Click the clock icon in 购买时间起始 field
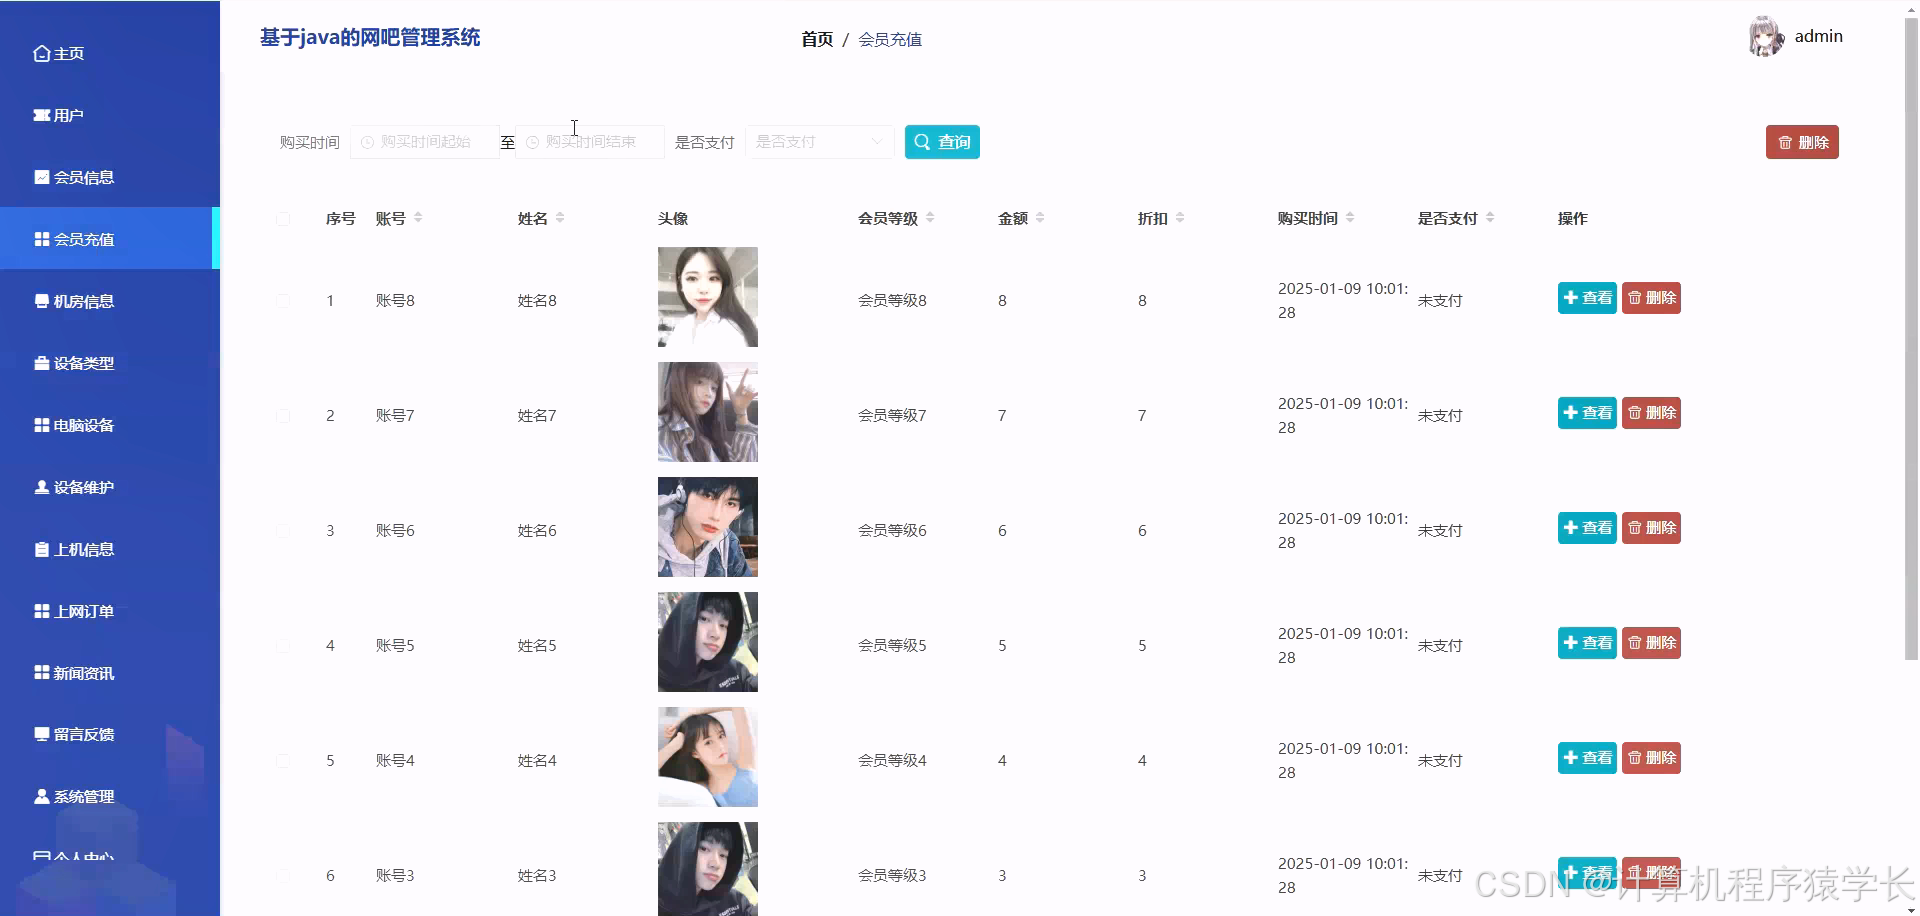The width and height of the screenshot is (1920, 916). pos(367,143)
